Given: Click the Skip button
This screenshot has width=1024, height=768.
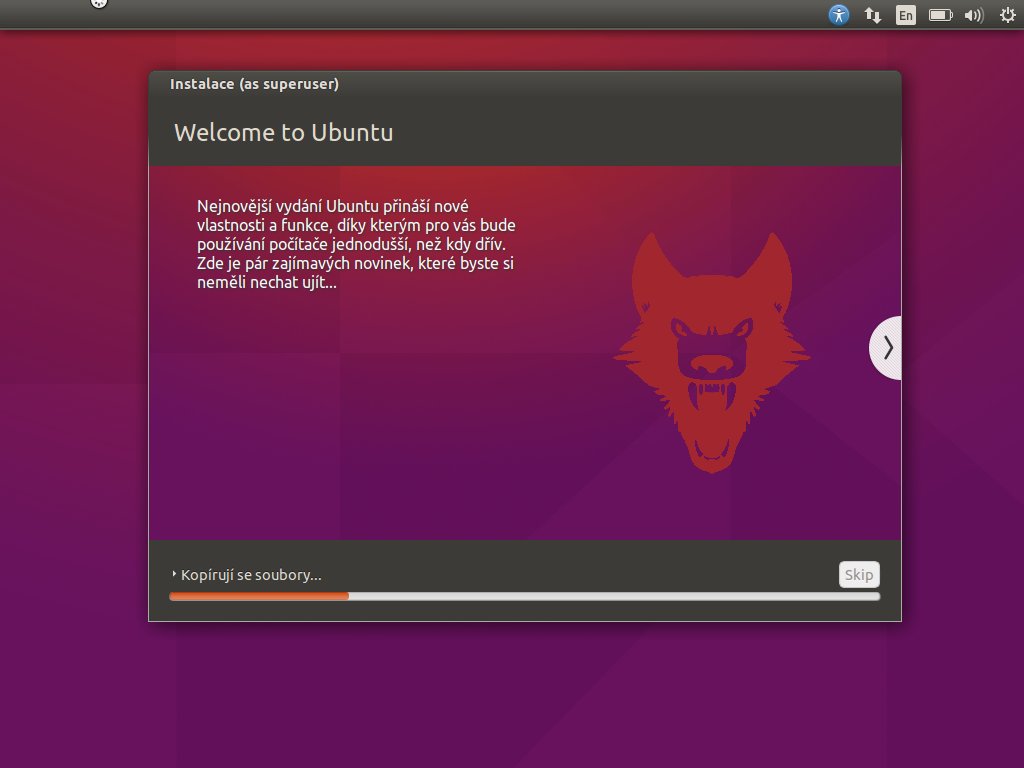Looking at the screenshot, I should coord(859,575).
